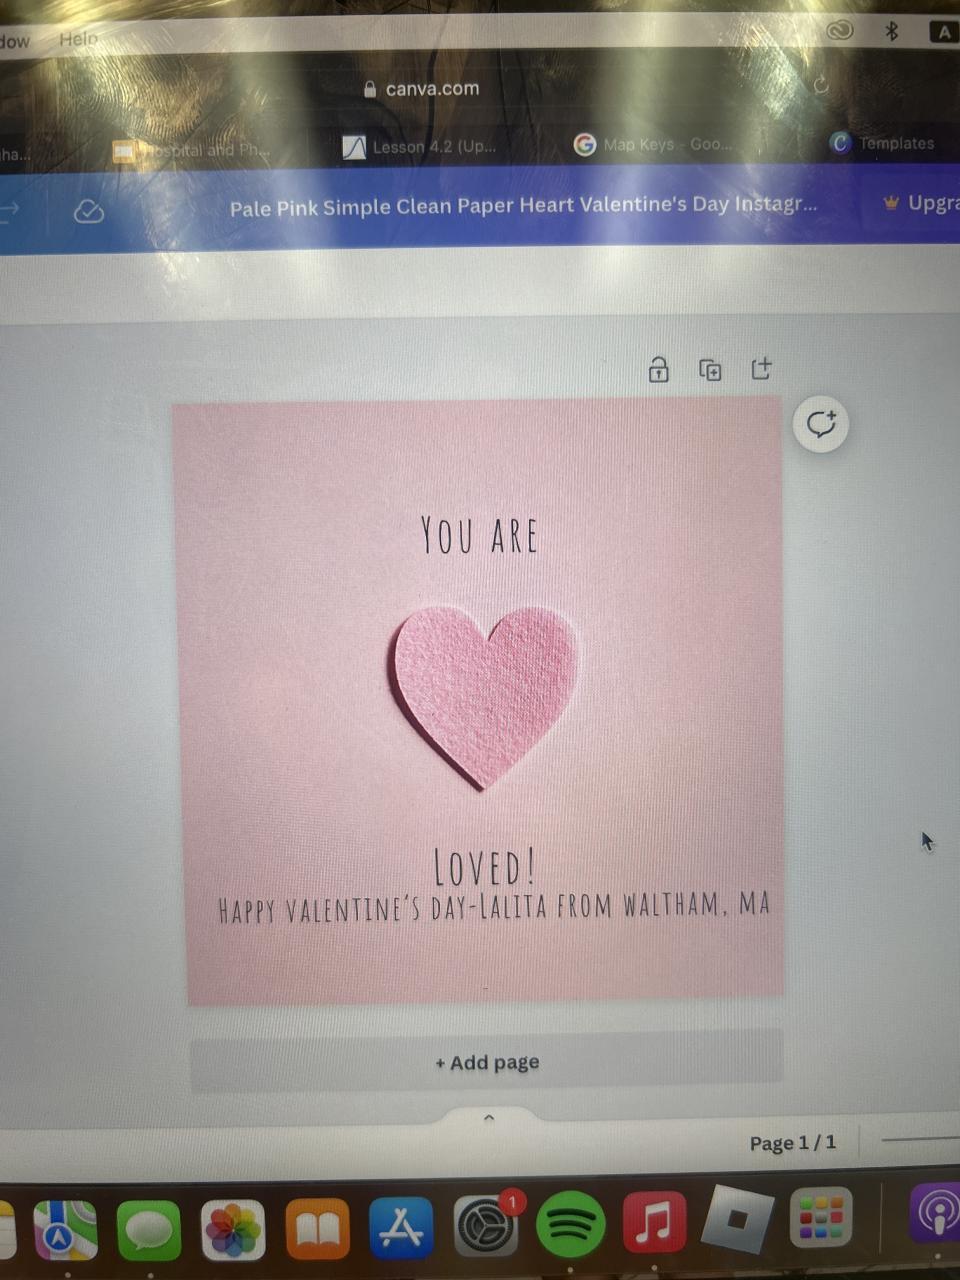
Task: Open the Help menu
Action: [x=78, y=39]
